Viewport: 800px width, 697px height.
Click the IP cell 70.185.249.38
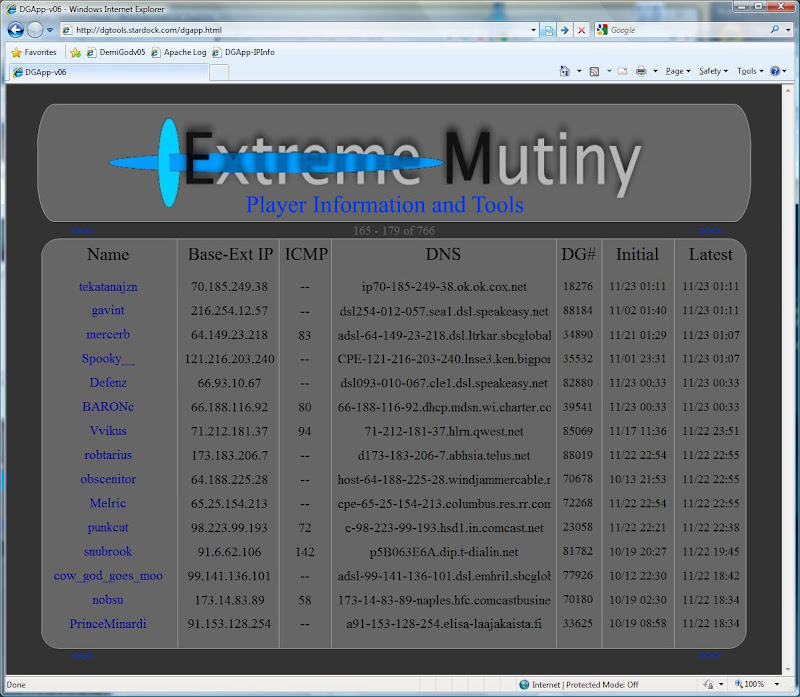pos(229,287)
